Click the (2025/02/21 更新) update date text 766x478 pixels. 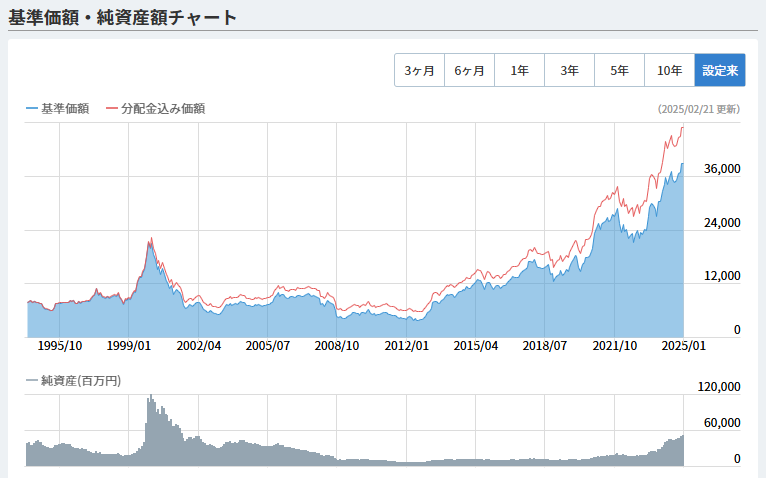click(699, 109)
